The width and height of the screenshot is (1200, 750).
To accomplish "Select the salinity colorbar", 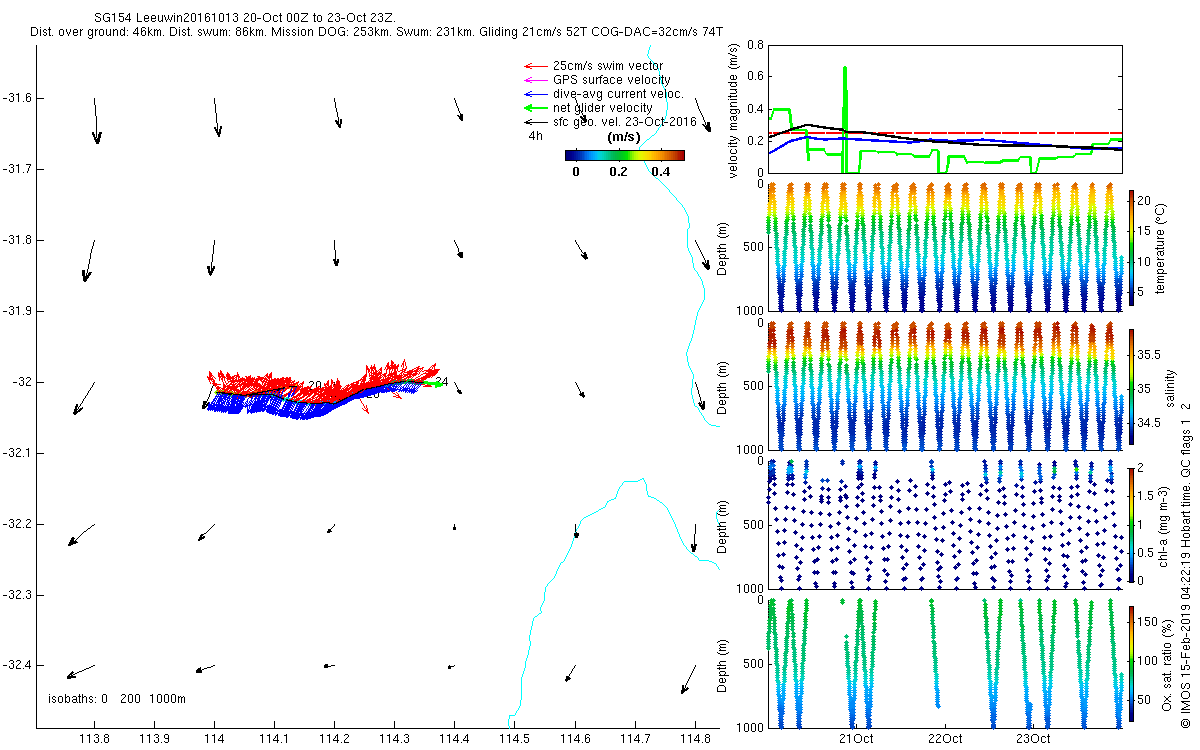I will (x=1131, y=389).
